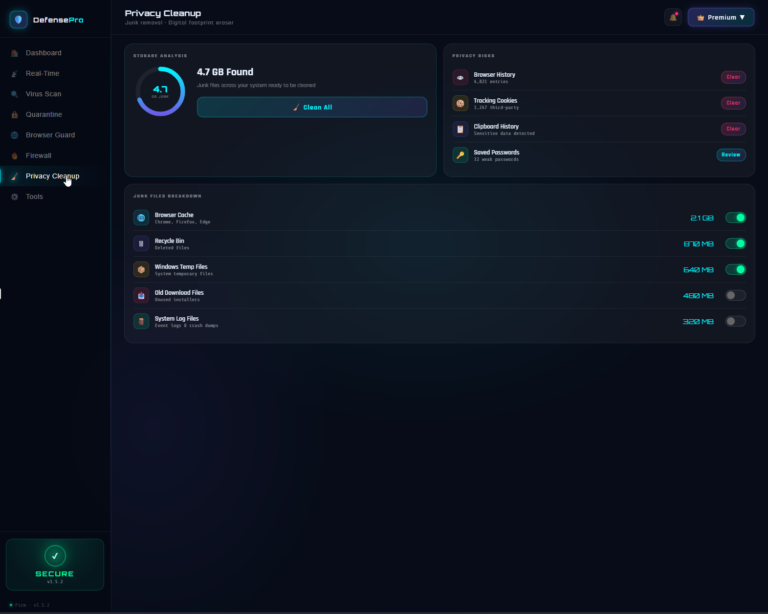This screenshot has width=768, height=614.
Task: Click the Browser Cache globe icon
Action: 141,218
